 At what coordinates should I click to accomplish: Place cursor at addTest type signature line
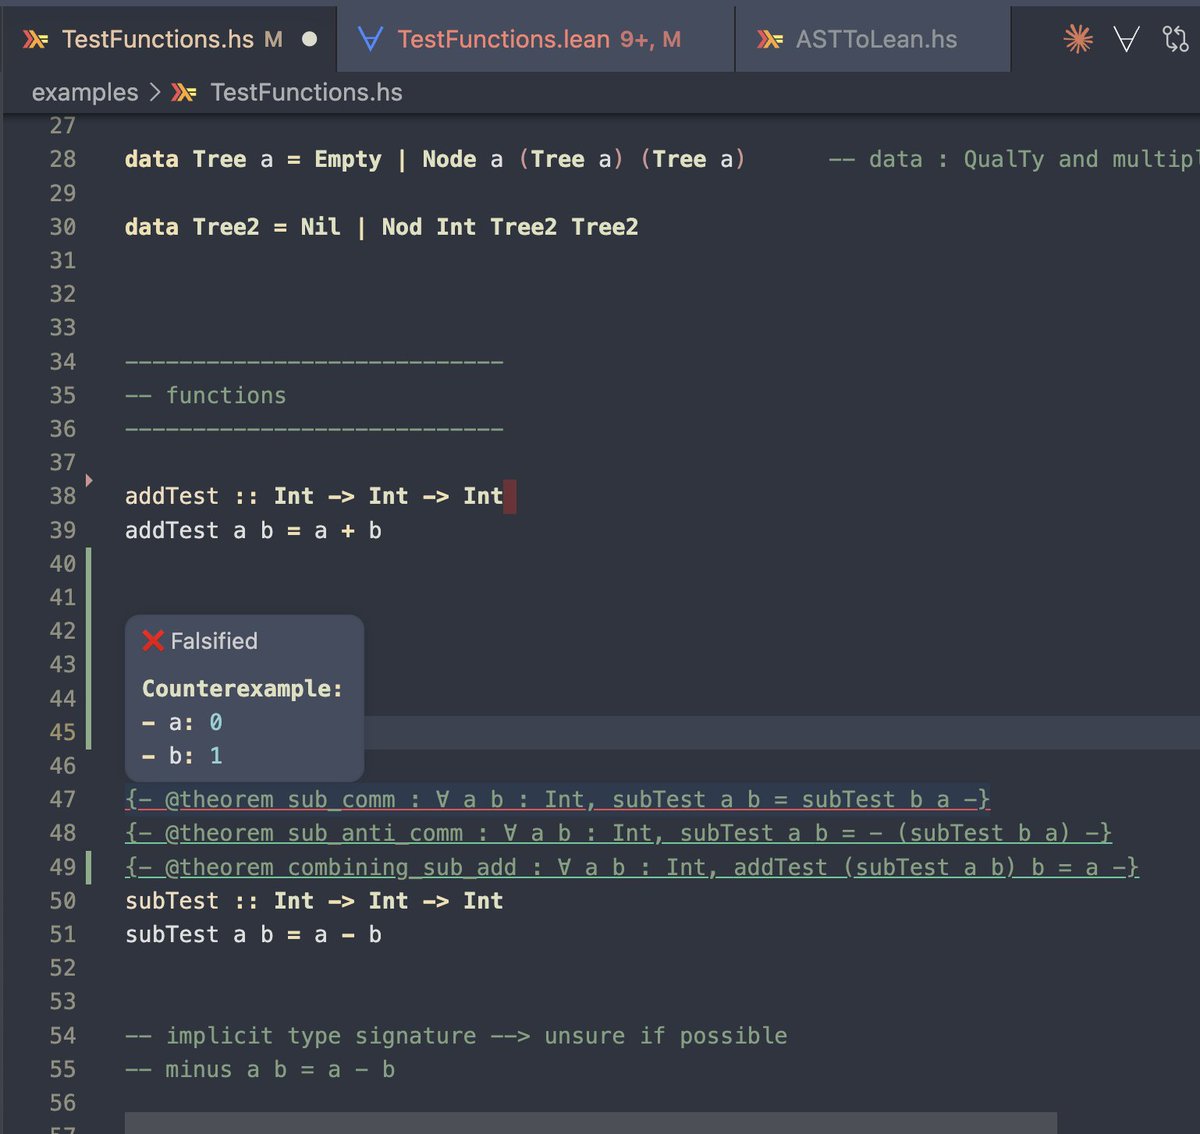[314, 496]
